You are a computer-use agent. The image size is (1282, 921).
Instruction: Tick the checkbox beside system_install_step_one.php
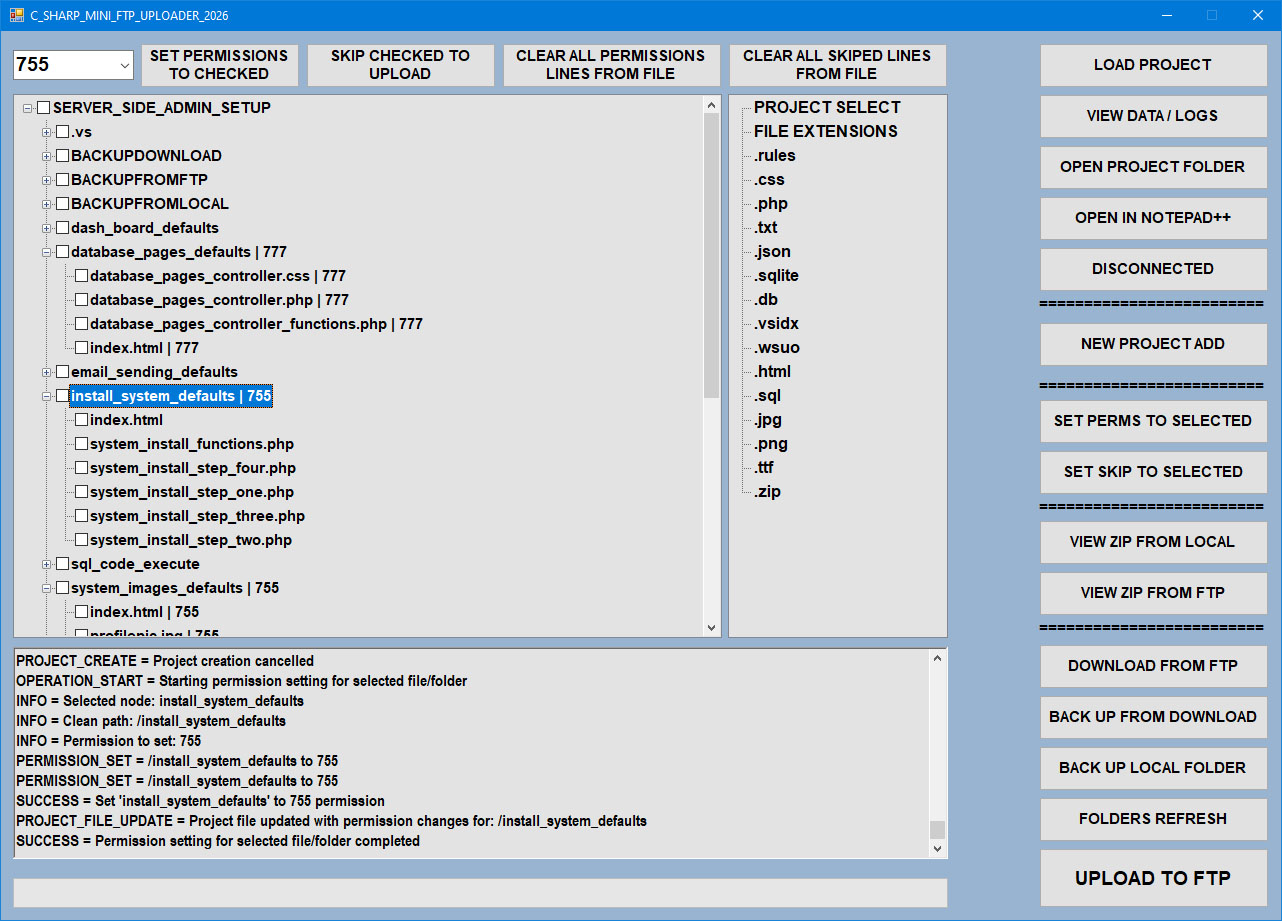tap(81, 492)
